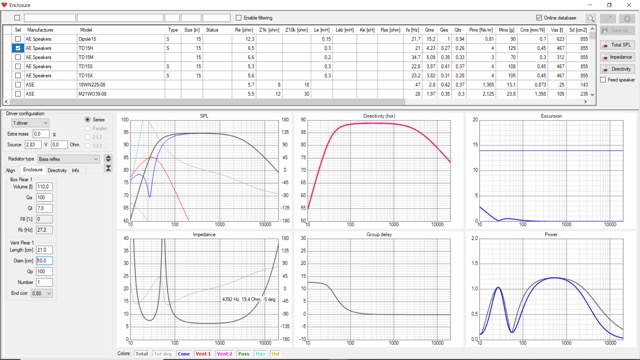Screen dimensions: 640x360
Task: Sort table by Qts column header
Action: pyautogui.click(x=458, y=30)
